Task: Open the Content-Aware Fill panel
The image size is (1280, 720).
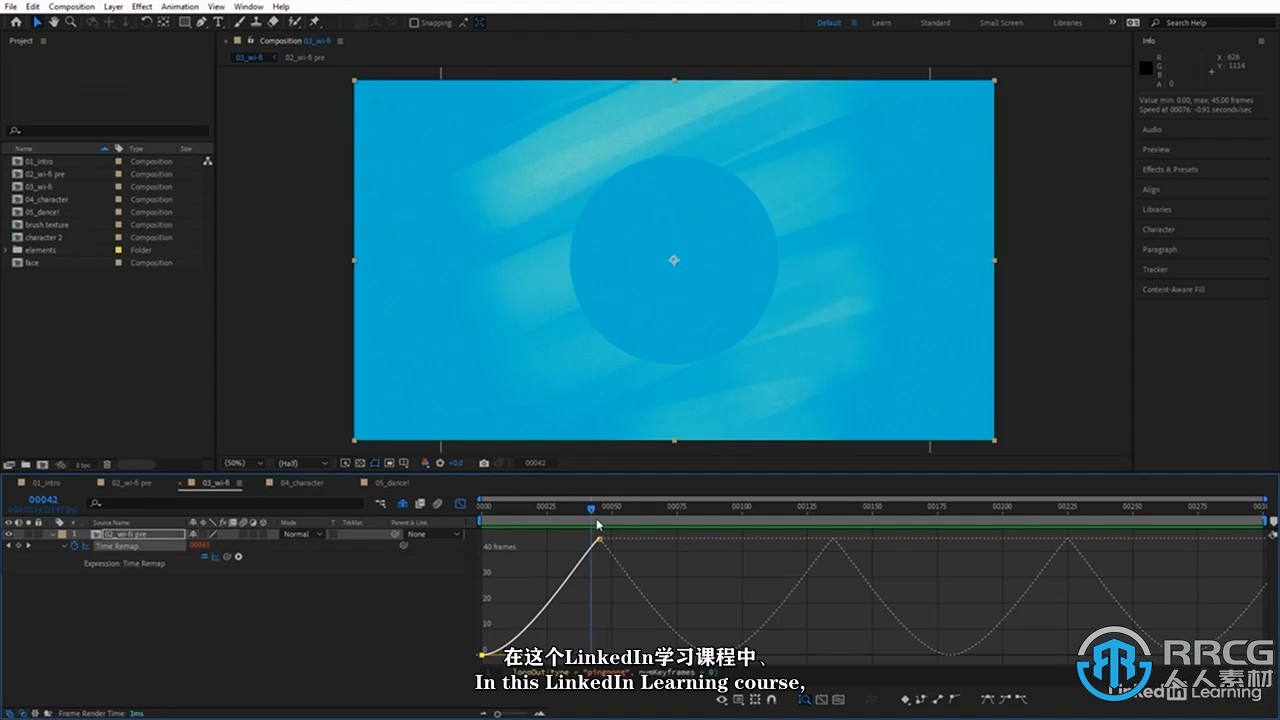Action: pos(1173,289)
